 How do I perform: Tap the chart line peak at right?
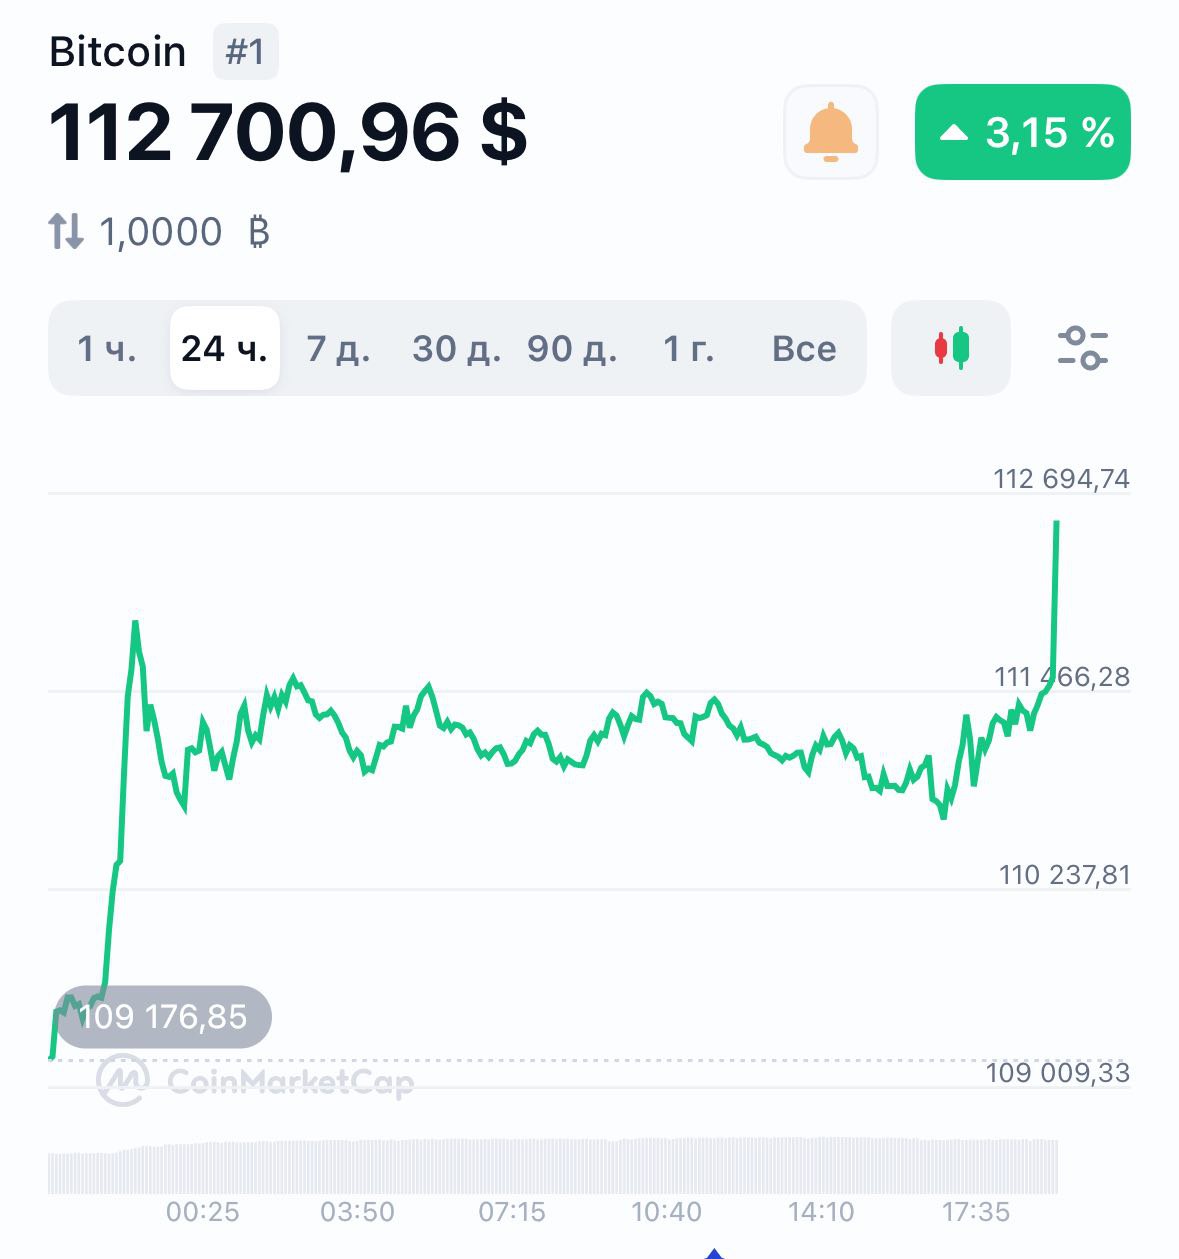pos(1056,523)
